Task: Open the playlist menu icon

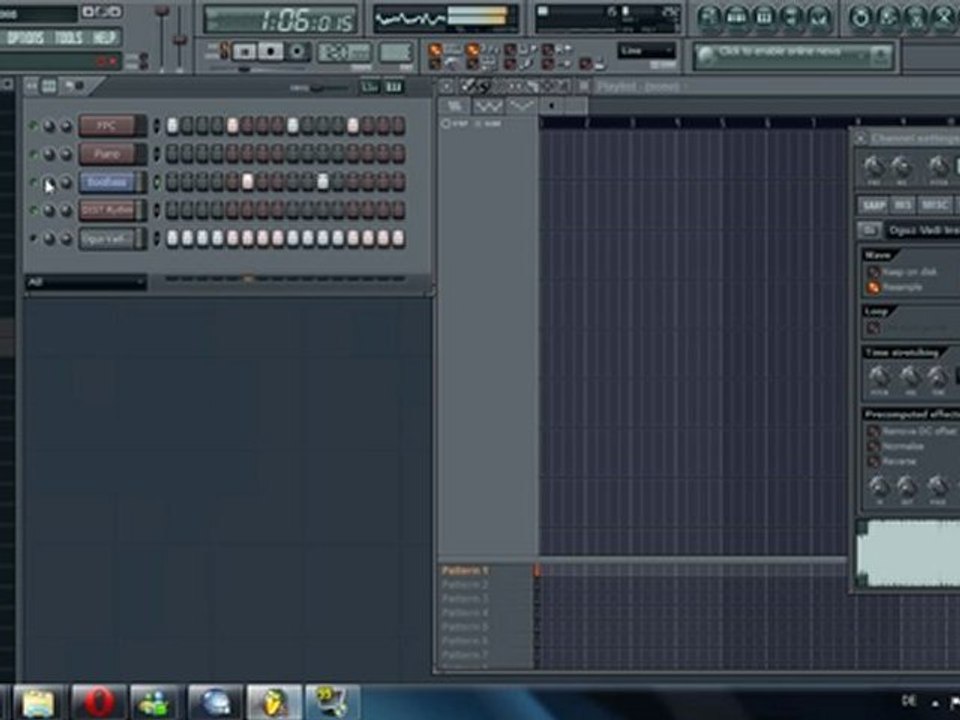Action: [x=447, y=87]
